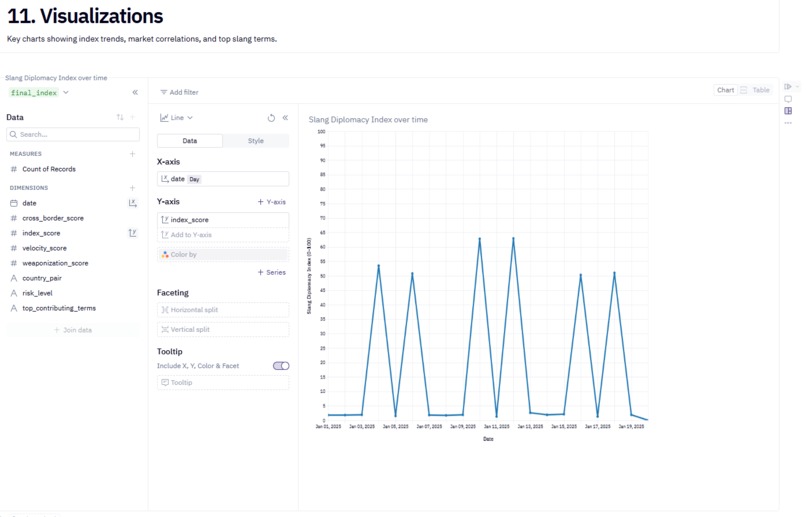Screen dimensions: 806x517
Task: Add a new measure in MEASURES section
Action: point(132,154)
